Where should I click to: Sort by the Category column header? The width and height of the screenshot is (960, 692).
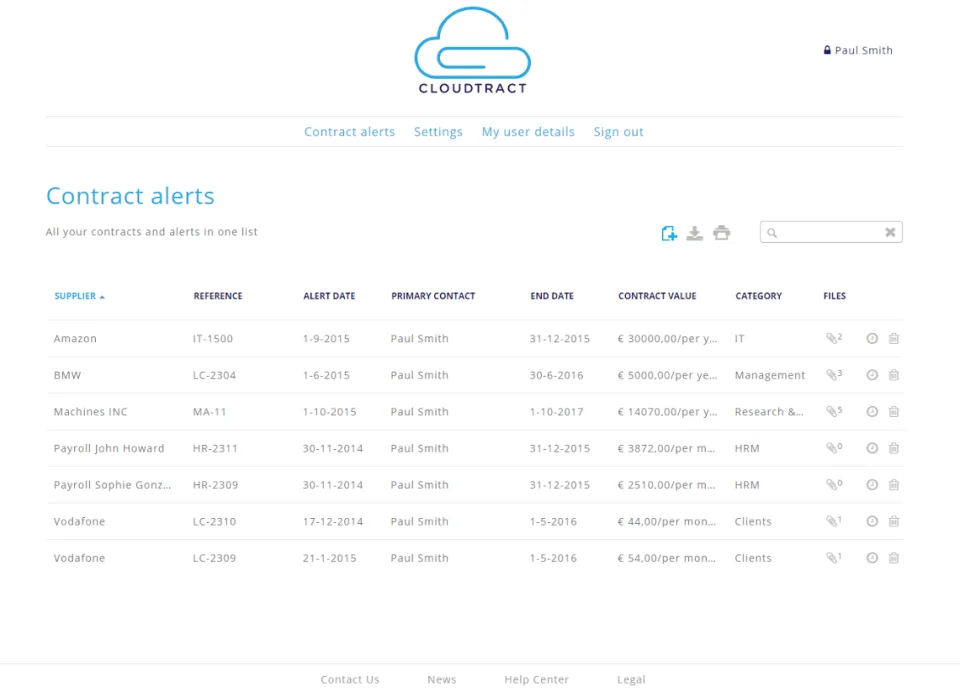click(x=759, y=296)
